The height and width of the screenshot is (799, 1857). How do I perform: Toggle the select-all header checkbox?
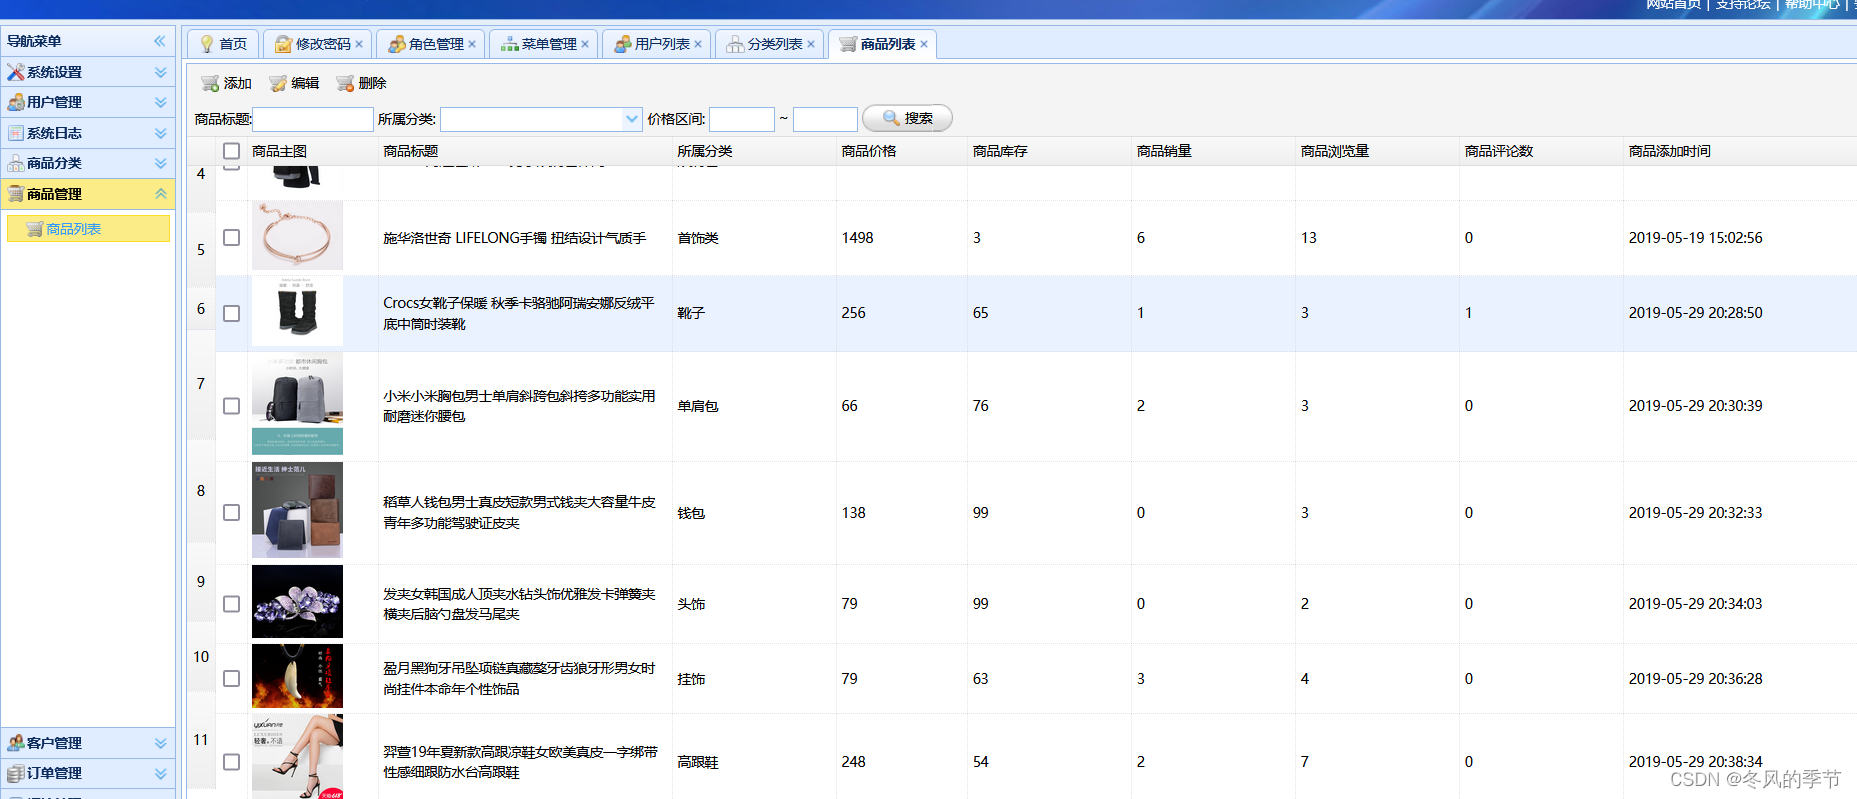[x=231, y=151]
